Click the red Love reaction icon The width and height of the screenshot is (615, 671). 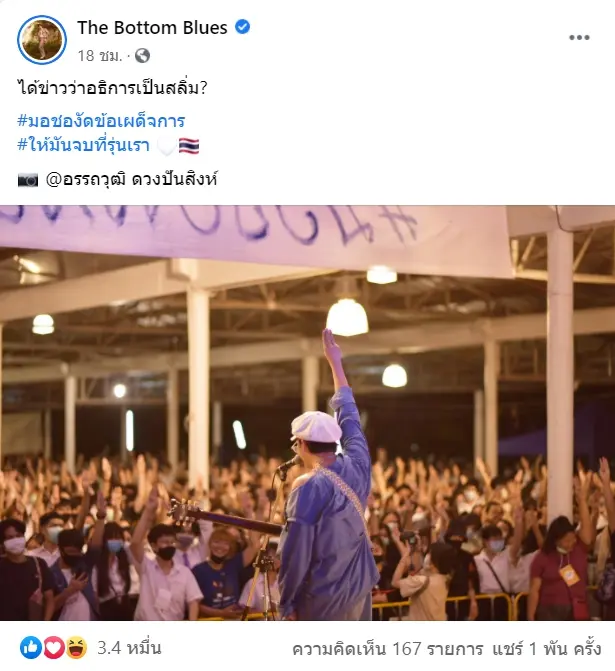point(53,648)
